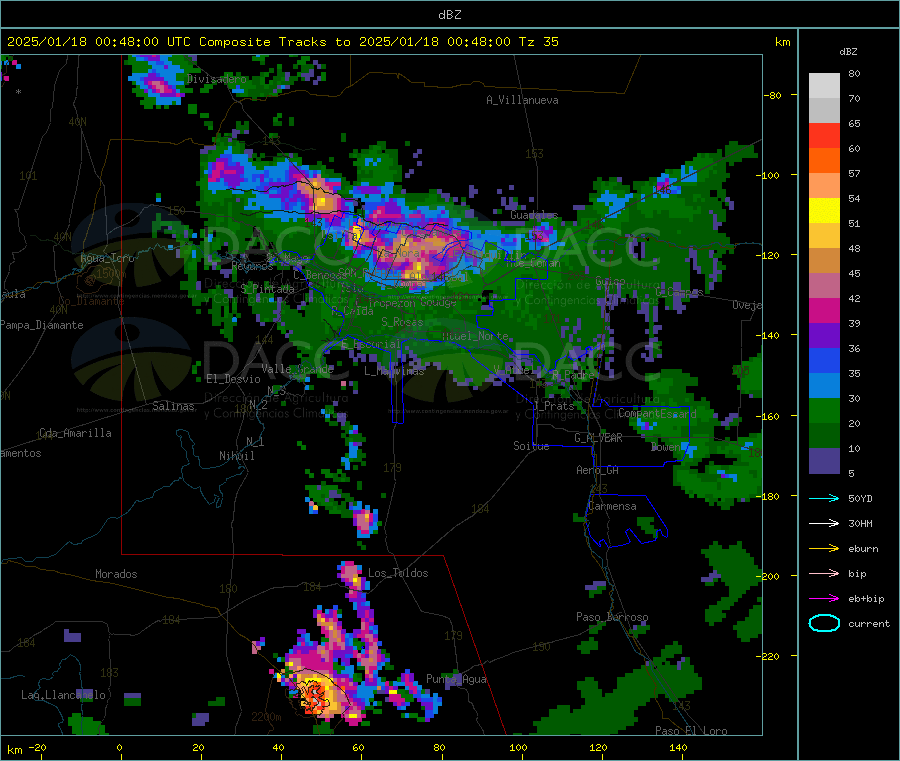Pick the dark orange 57-60 dBZ swatch

(824, 161)
